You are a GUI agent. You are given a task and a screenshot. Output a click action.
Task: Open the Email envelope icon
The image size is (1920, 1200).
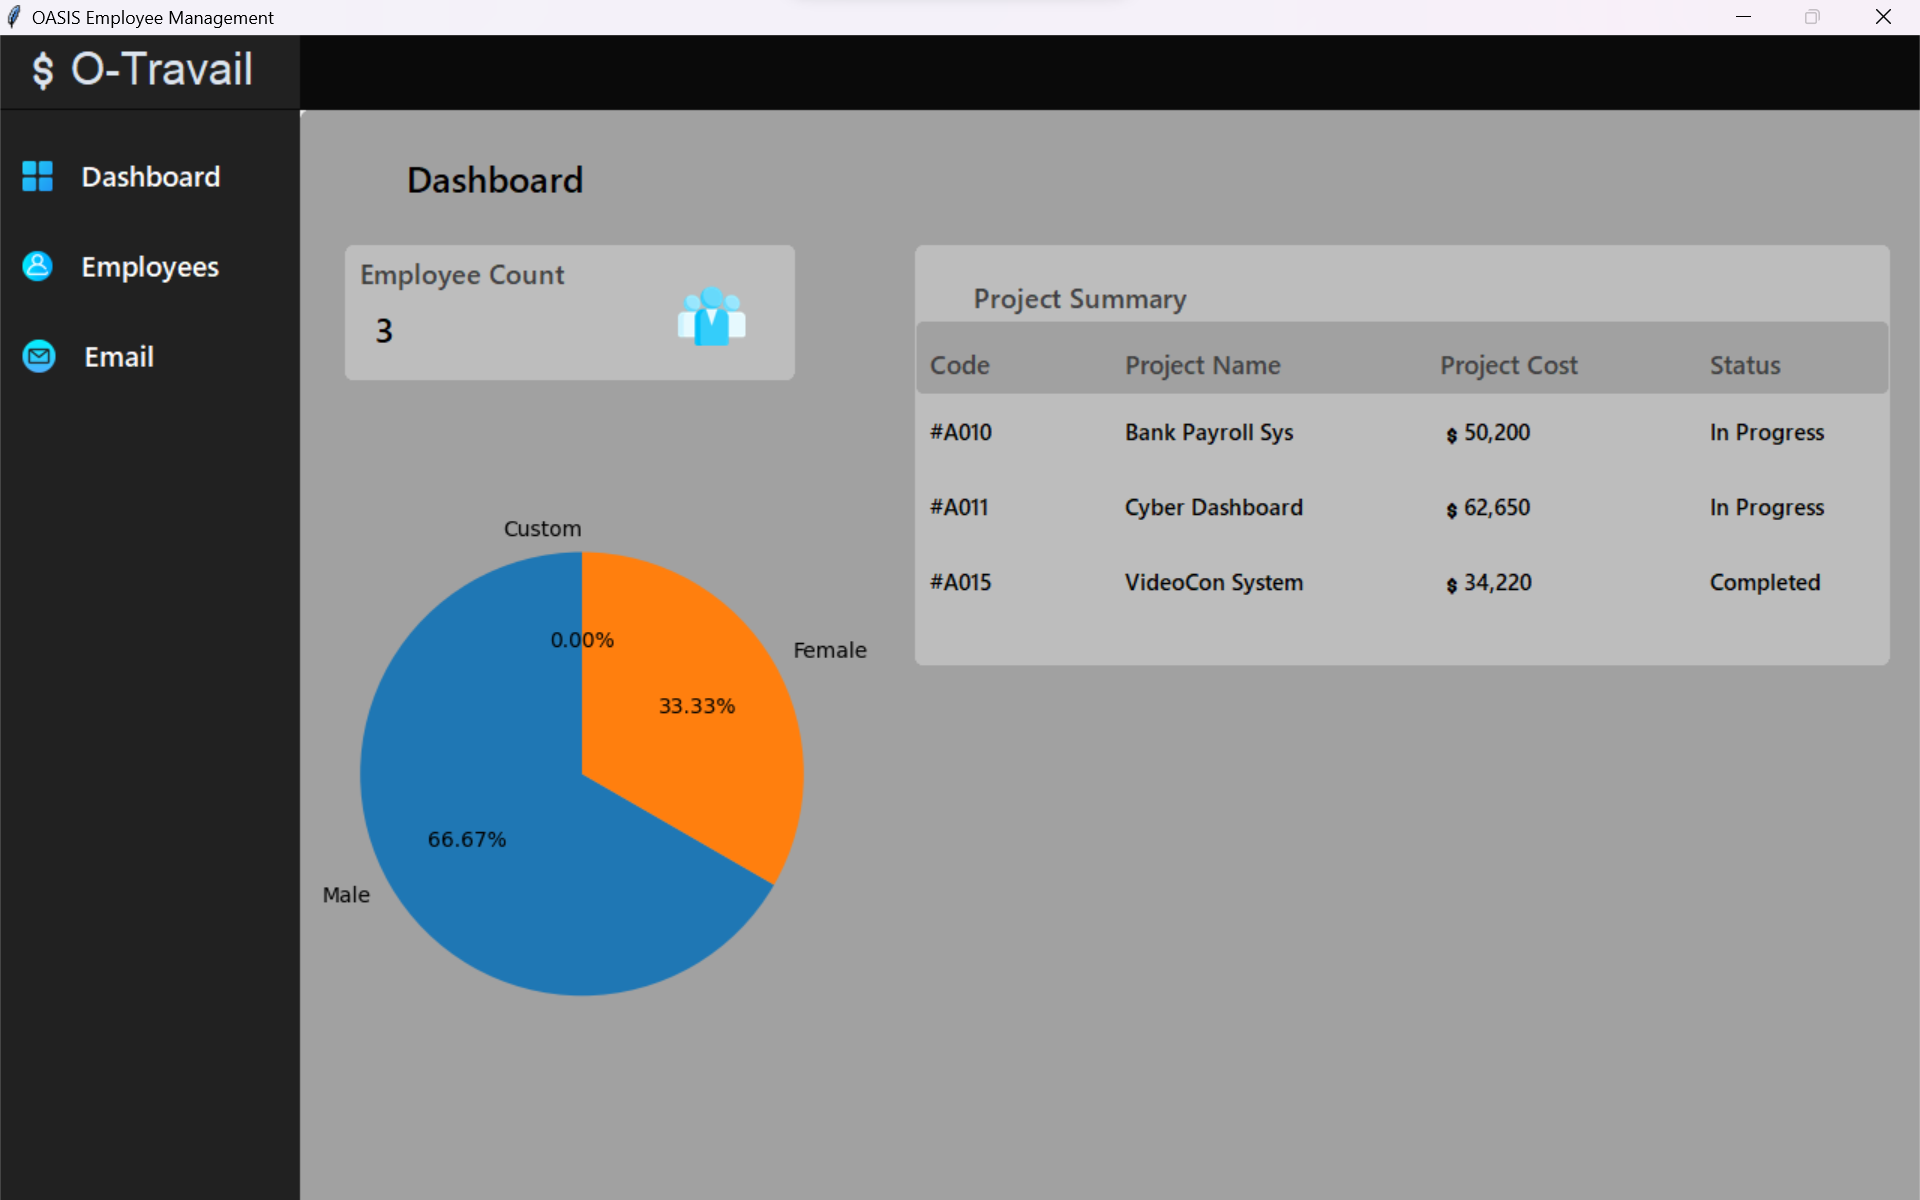tap(37, 356)
